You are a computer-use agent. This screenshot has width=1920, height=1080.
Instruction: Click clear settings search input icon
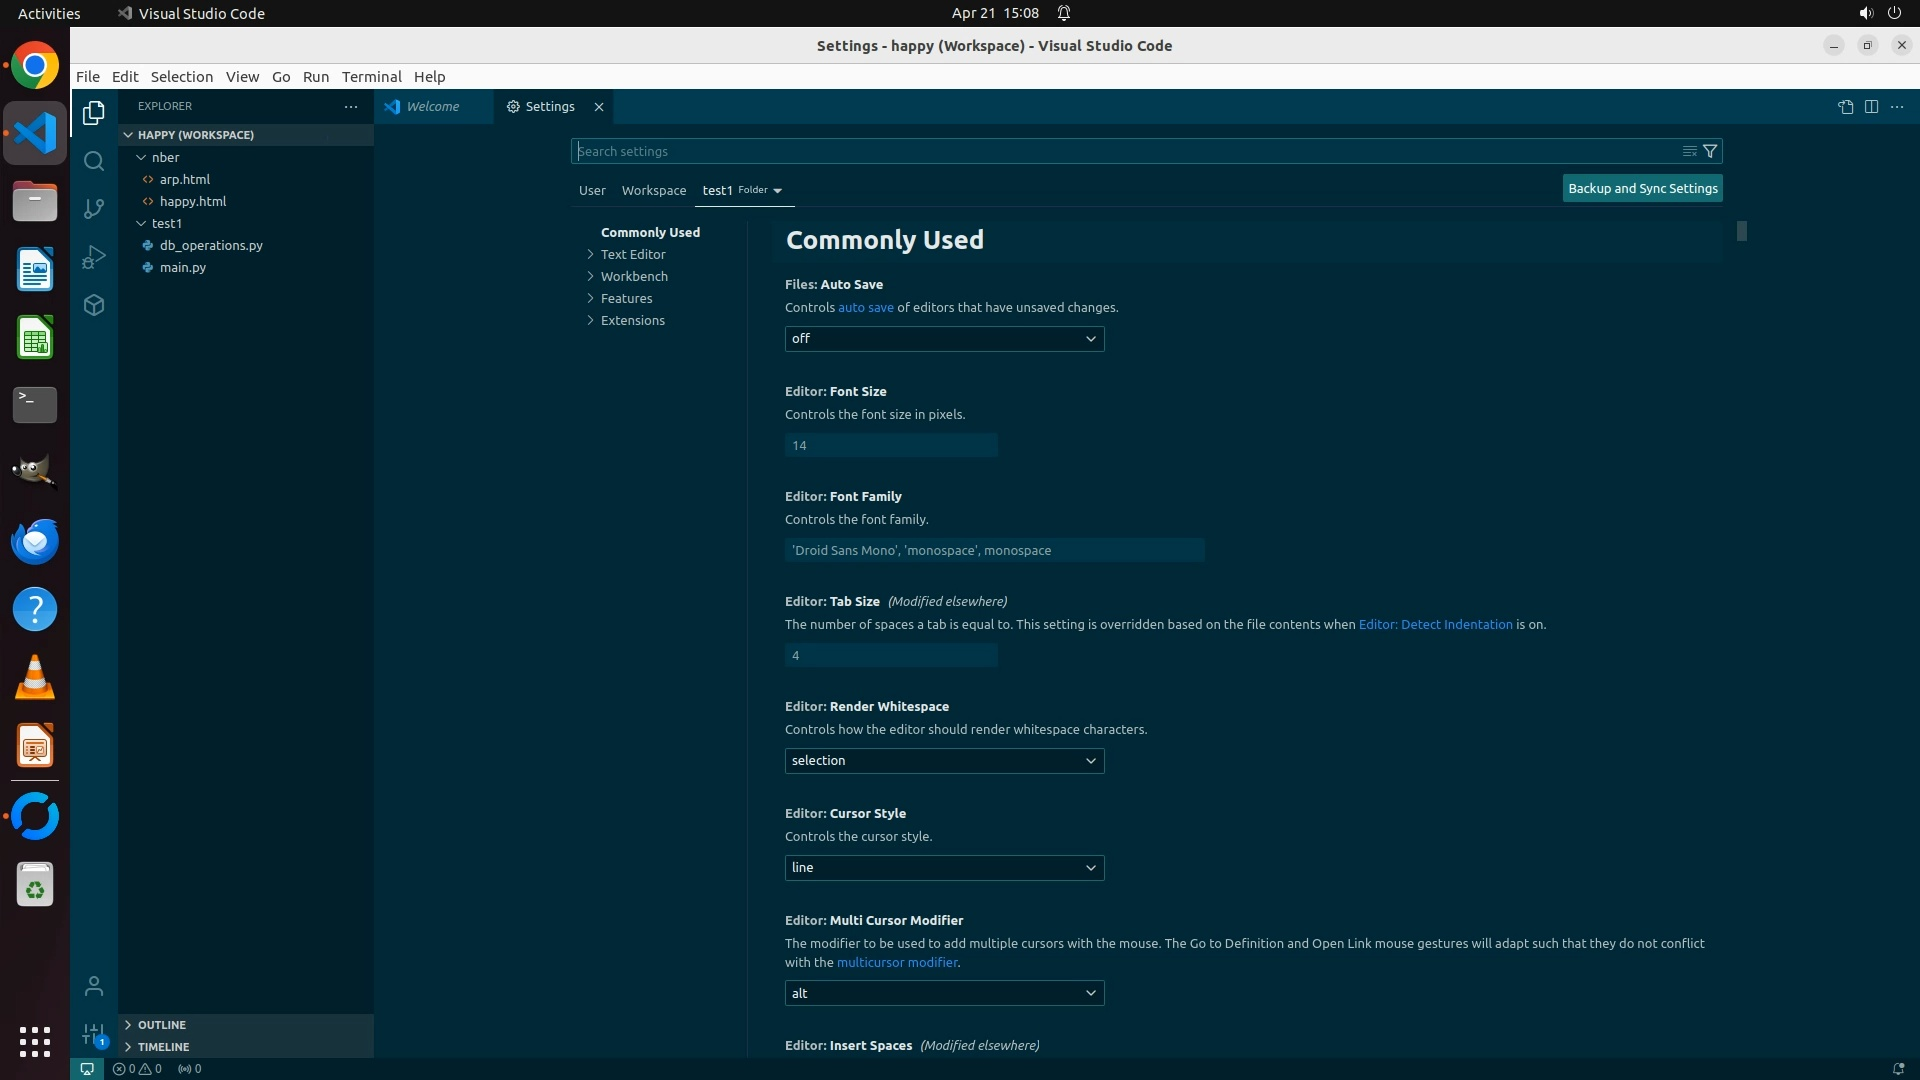tap(1689, 151)
